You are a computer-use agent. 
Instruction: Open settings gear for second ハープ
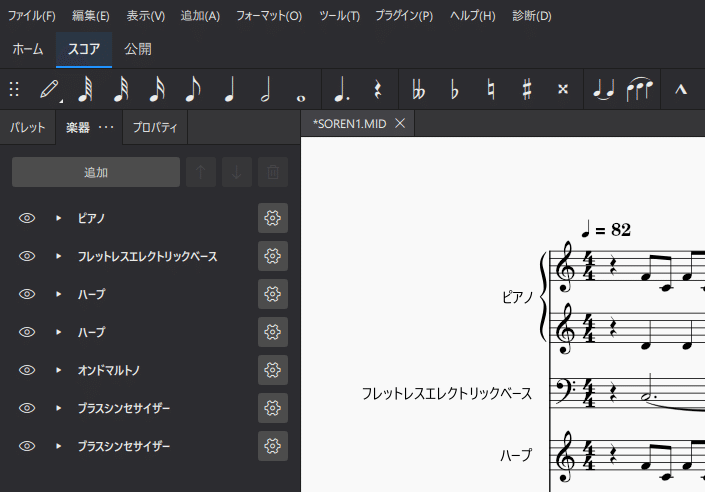pyautogui.click(x=273, y=332)
